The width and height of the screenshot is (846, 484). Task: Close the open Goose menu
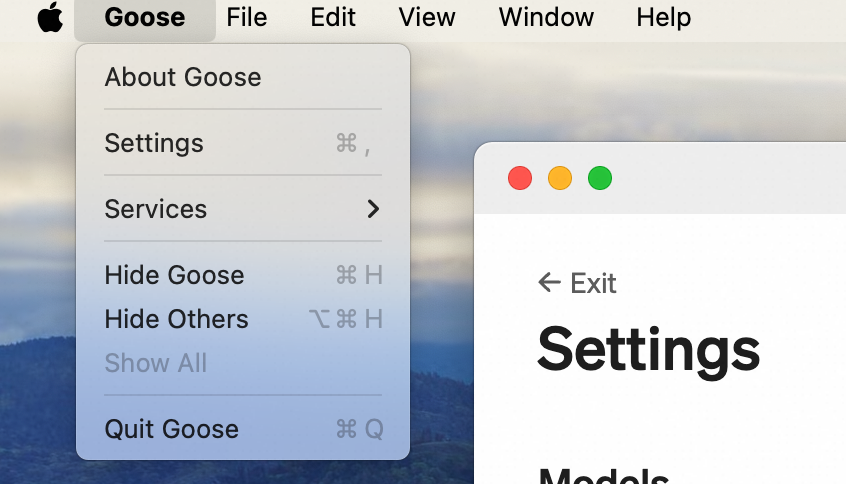click(x=145, y=17)
